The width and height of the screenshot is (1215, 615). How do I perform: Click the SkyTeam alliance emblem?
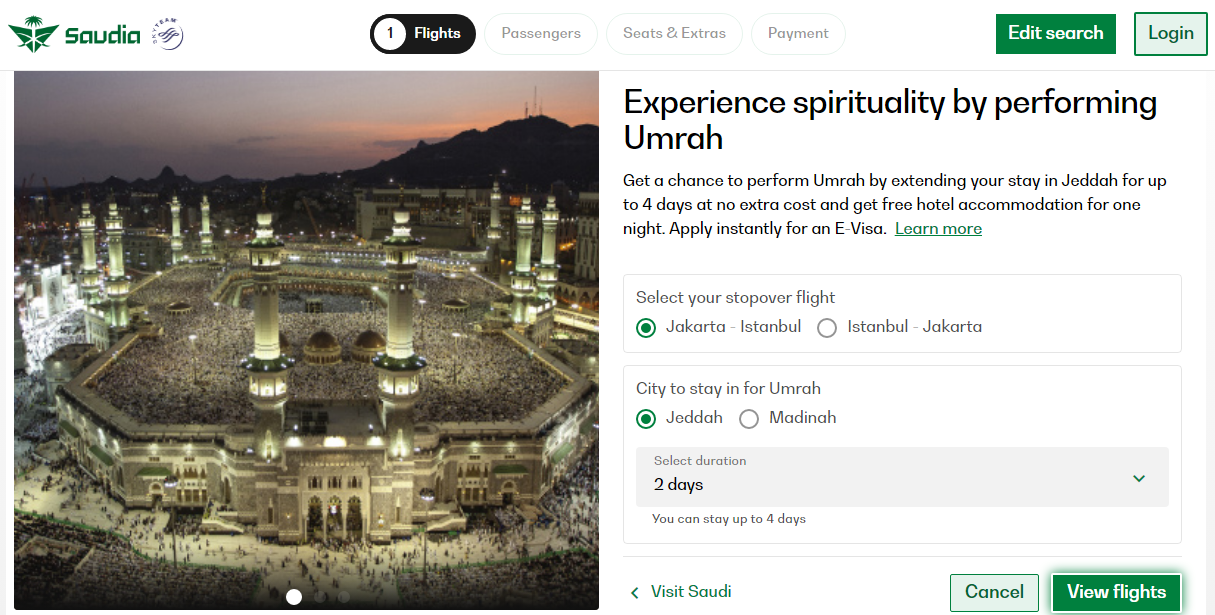tap(168, 35)
